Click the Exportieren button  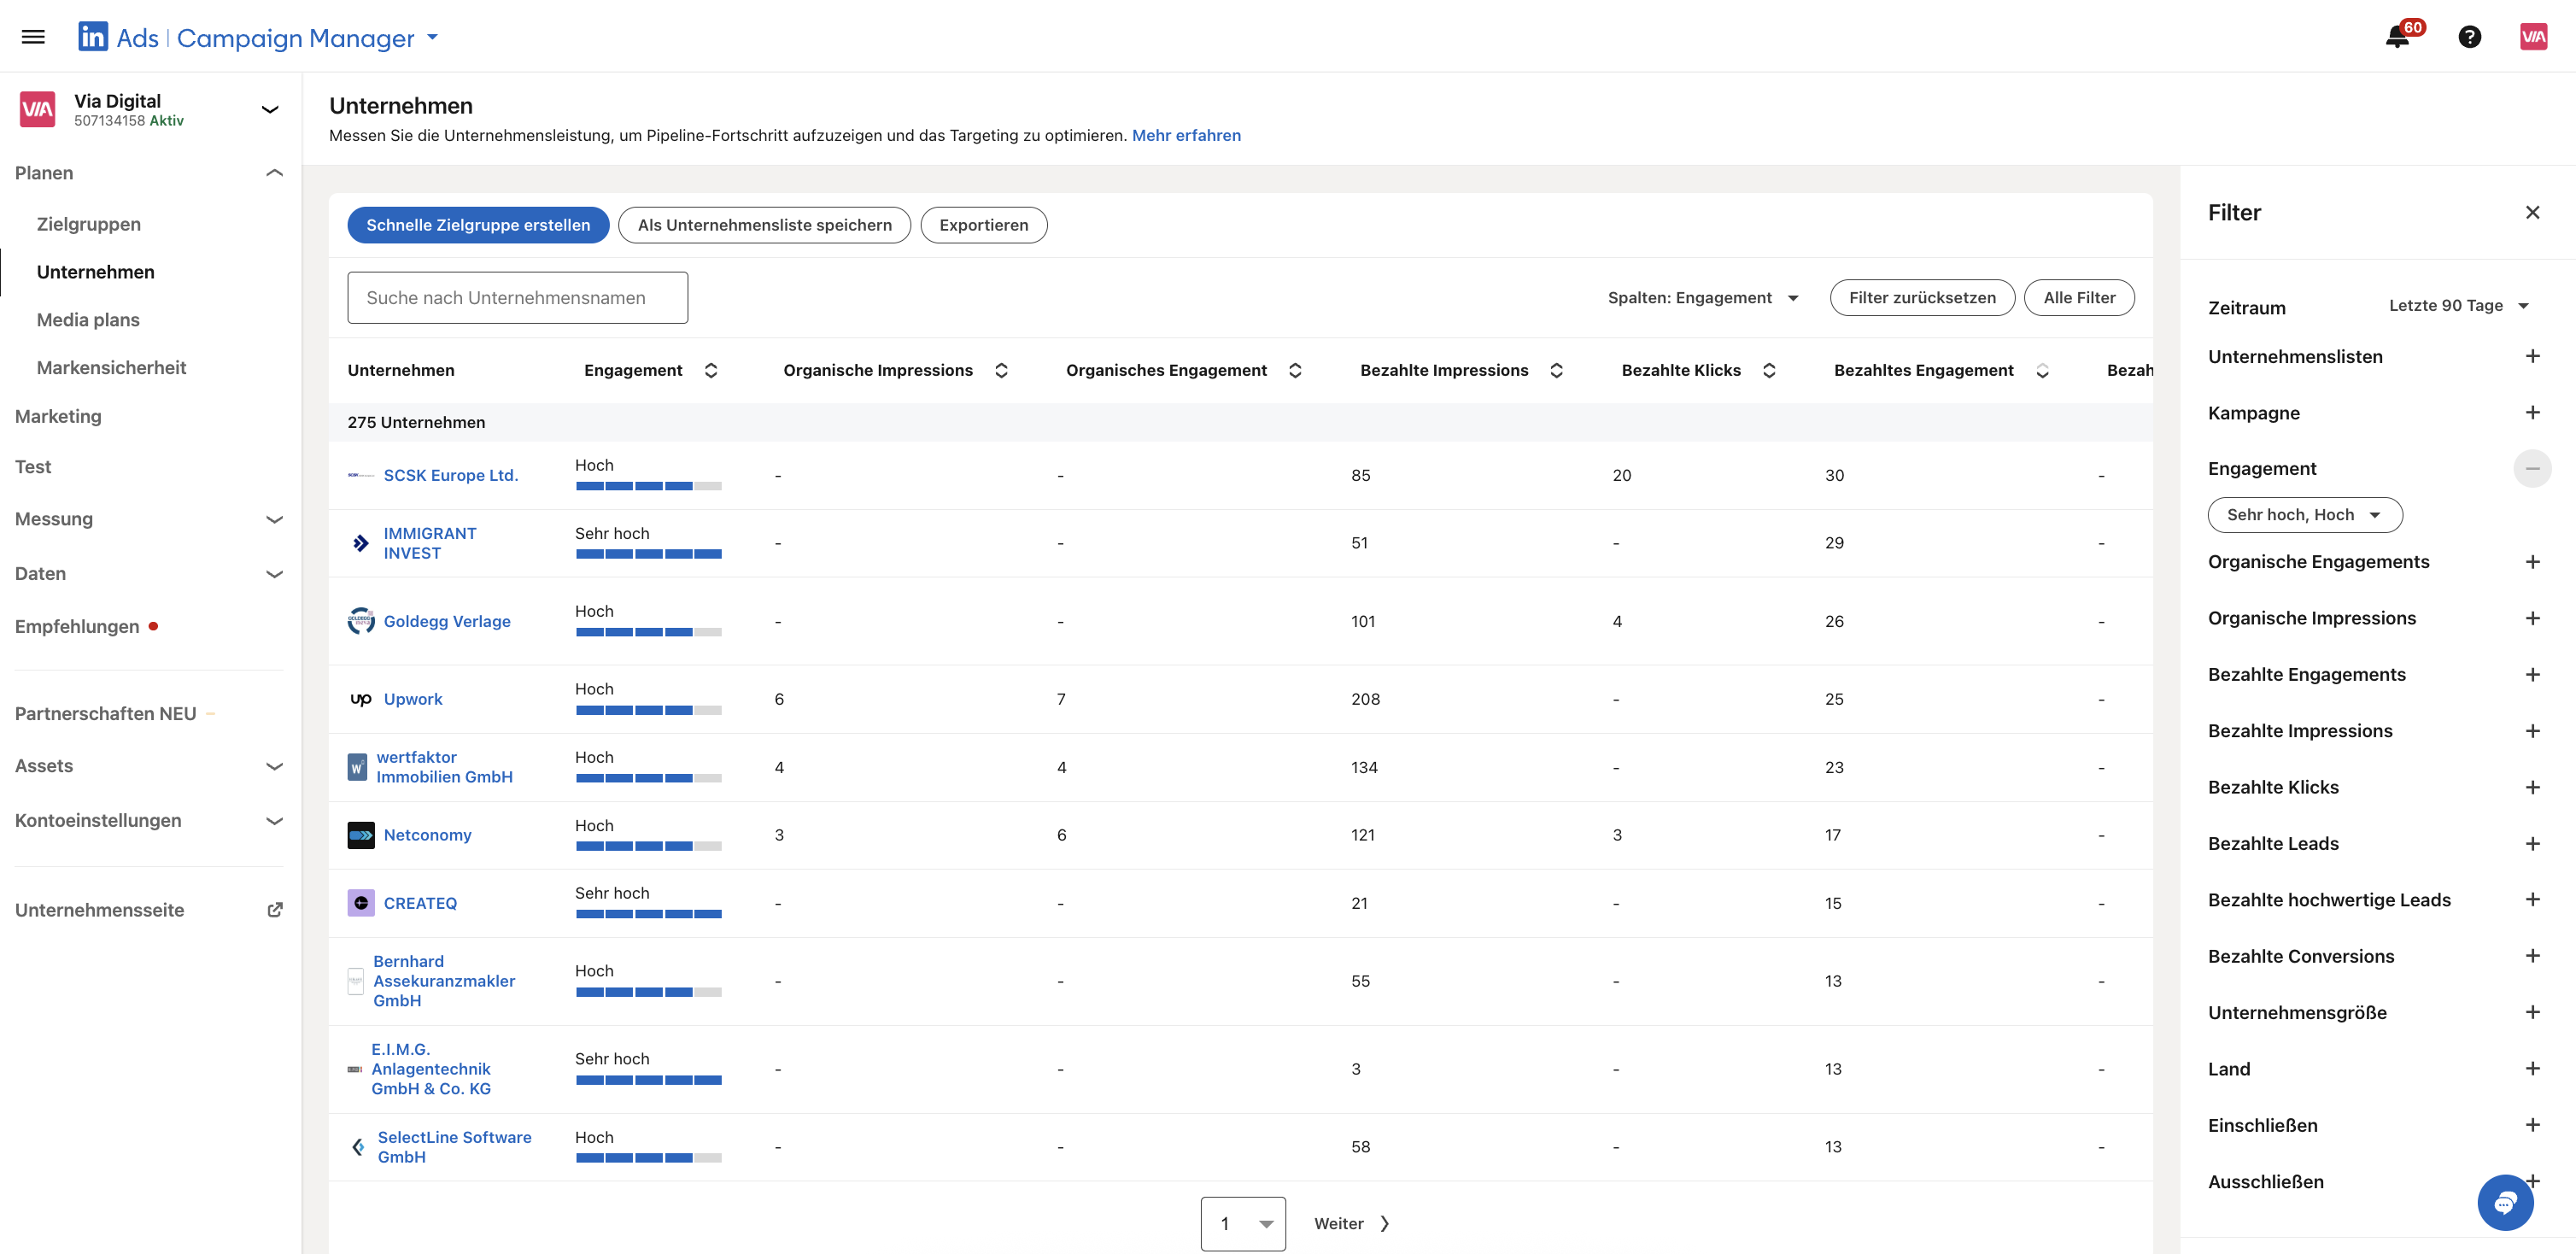click(983, 225)
